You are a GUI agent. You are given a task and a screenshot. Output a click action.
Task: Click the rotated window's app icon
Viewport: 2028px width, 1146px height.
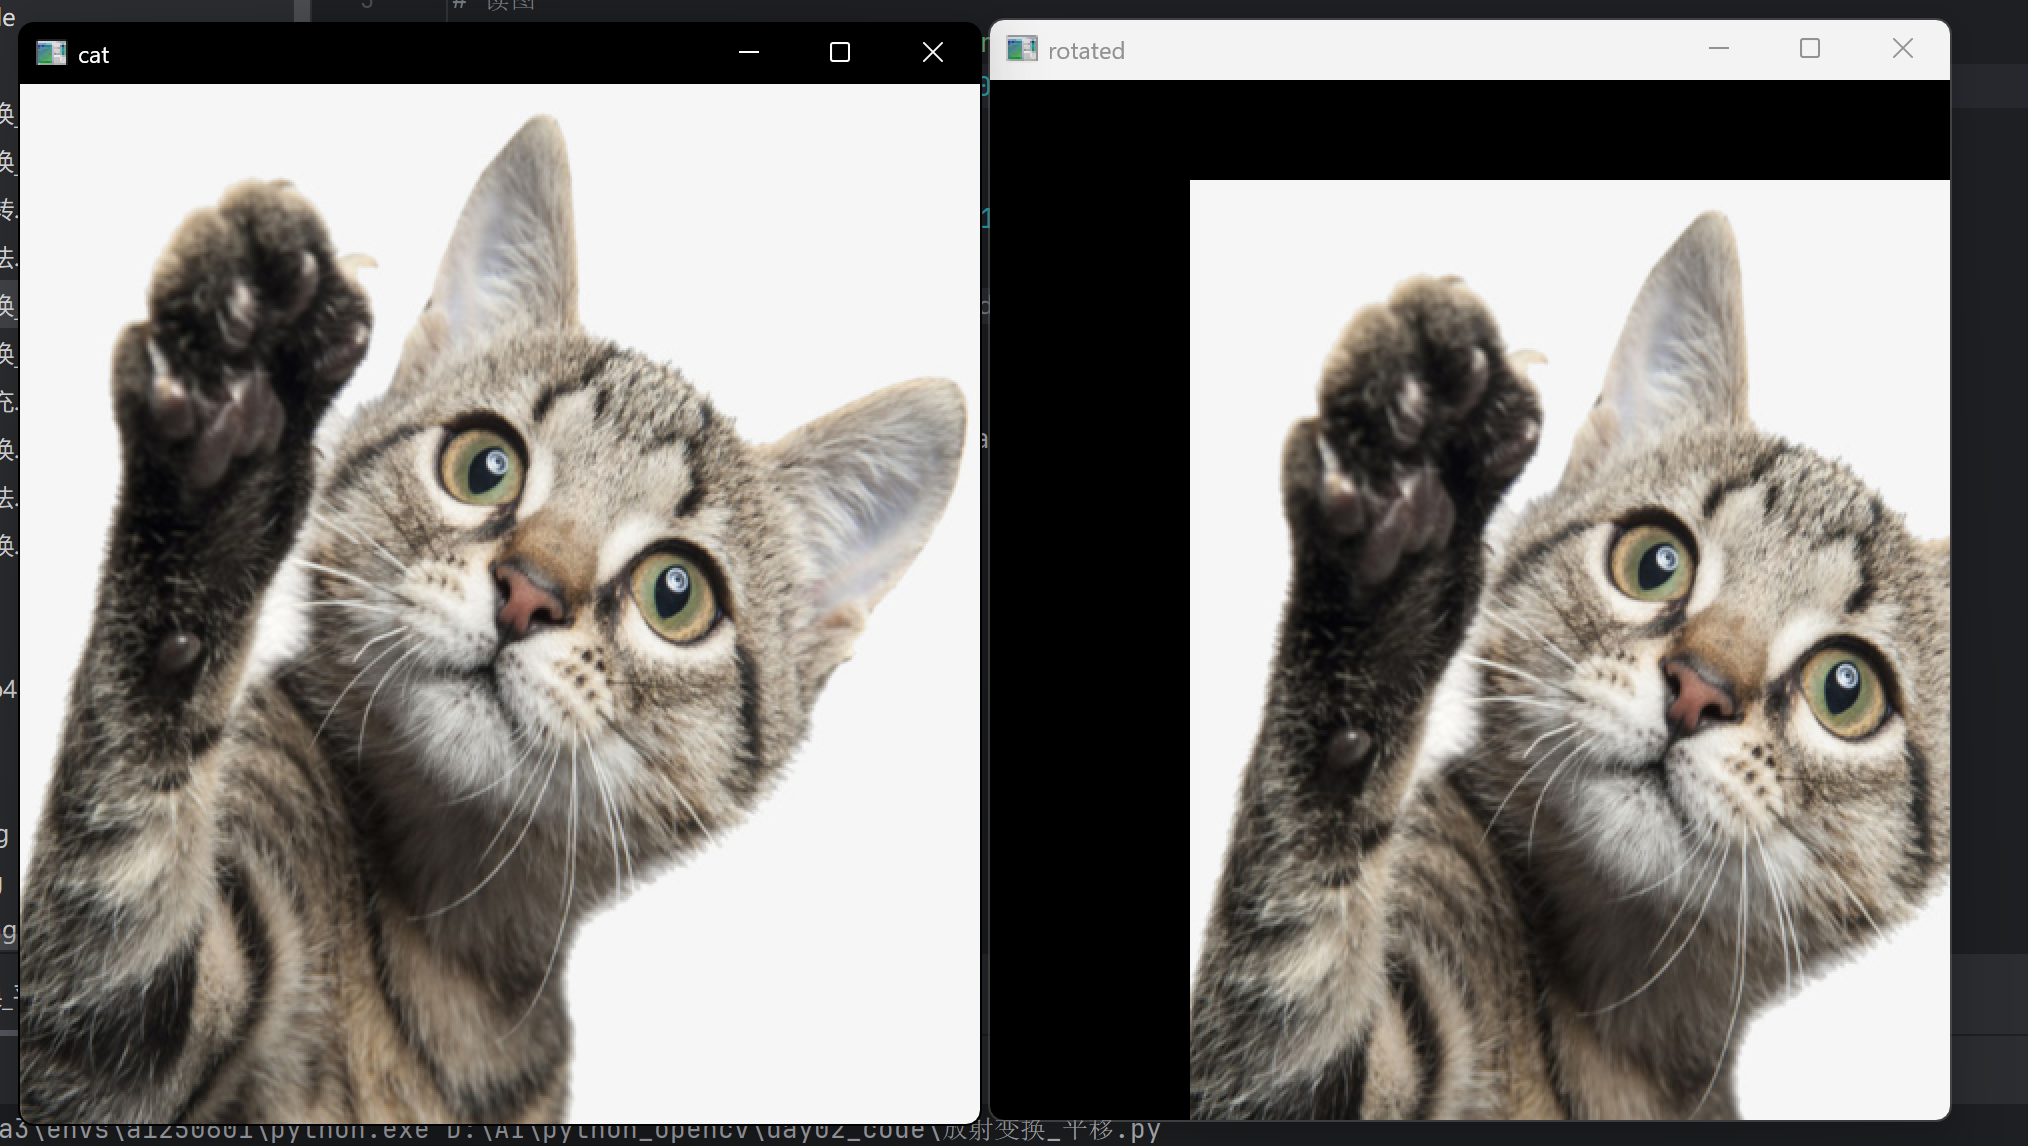[x=1022, y=49]
